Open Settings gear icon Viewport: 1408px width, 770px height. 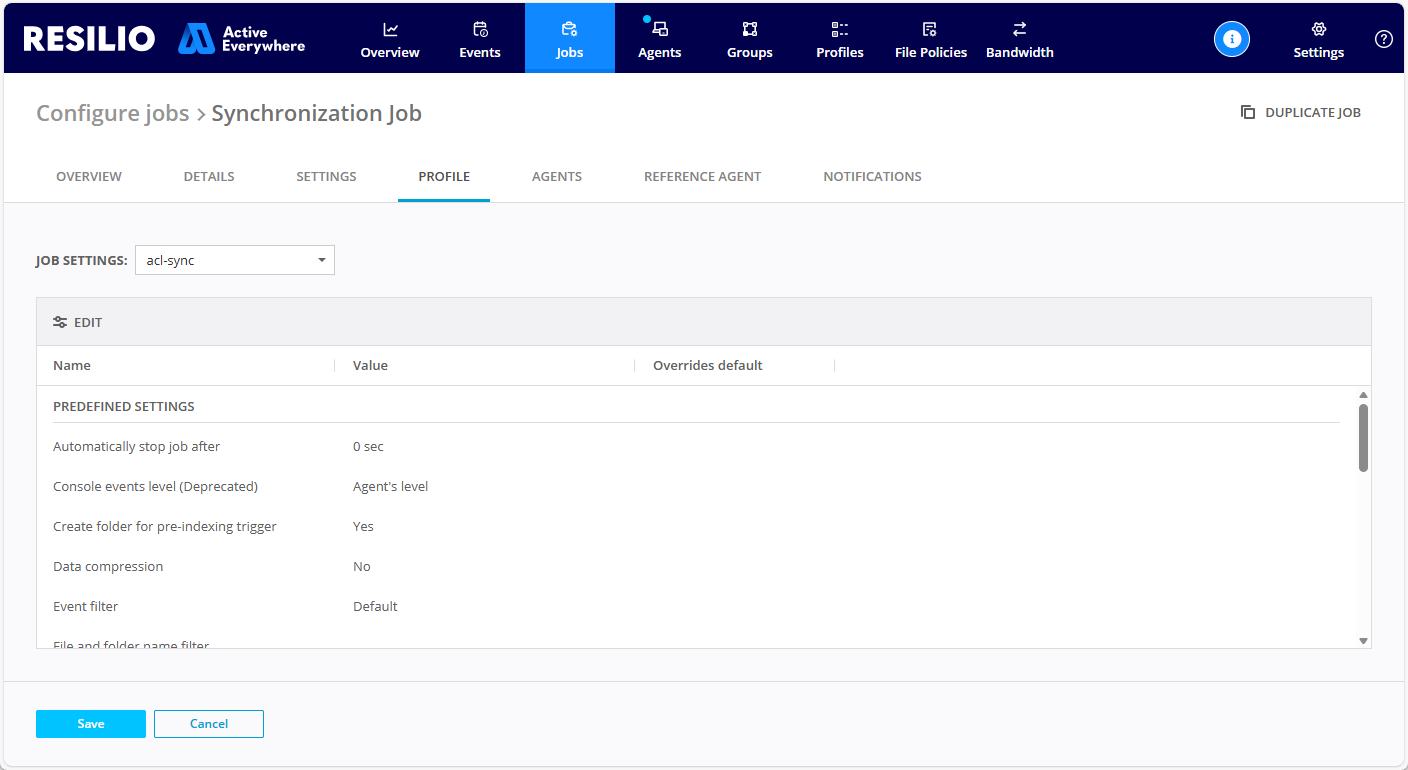pyautogui.click(x=1318, y=30)
